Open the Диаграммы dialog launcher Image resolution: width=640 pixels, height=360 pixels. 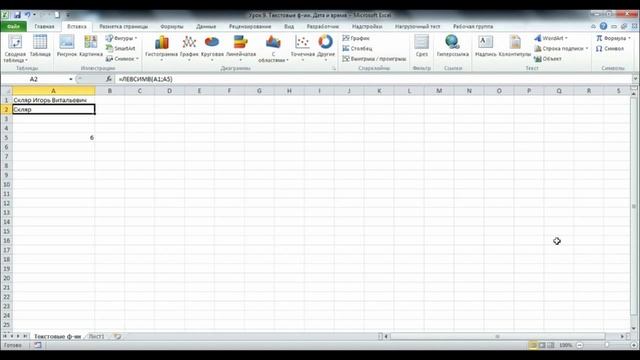click(x=333, y=69)
